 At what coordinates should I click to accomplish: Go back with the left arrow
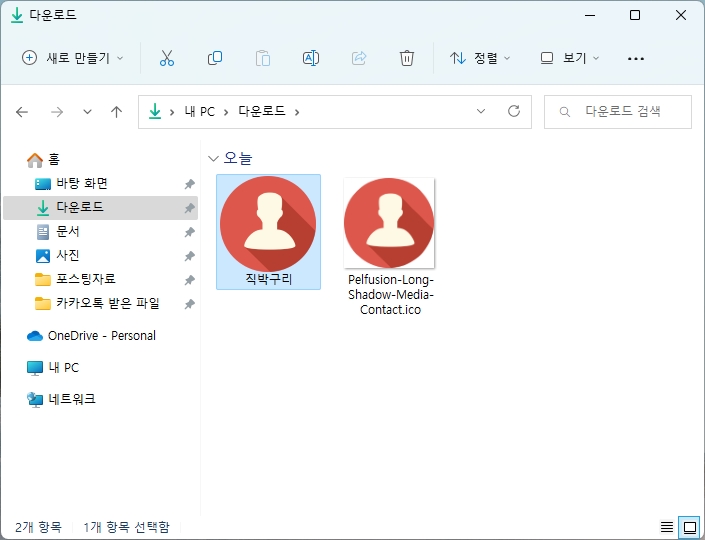click(22, 112)
